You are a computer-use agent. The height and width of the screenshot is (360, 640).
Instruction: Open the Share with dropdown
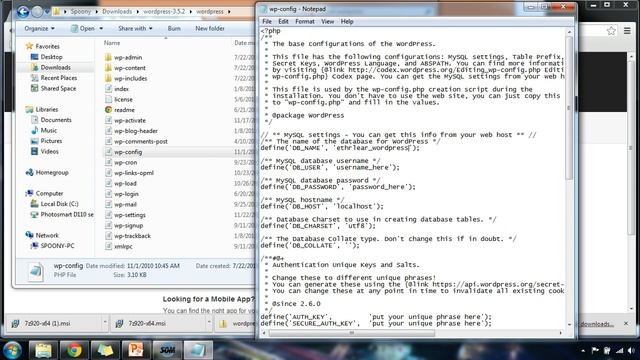135,29
